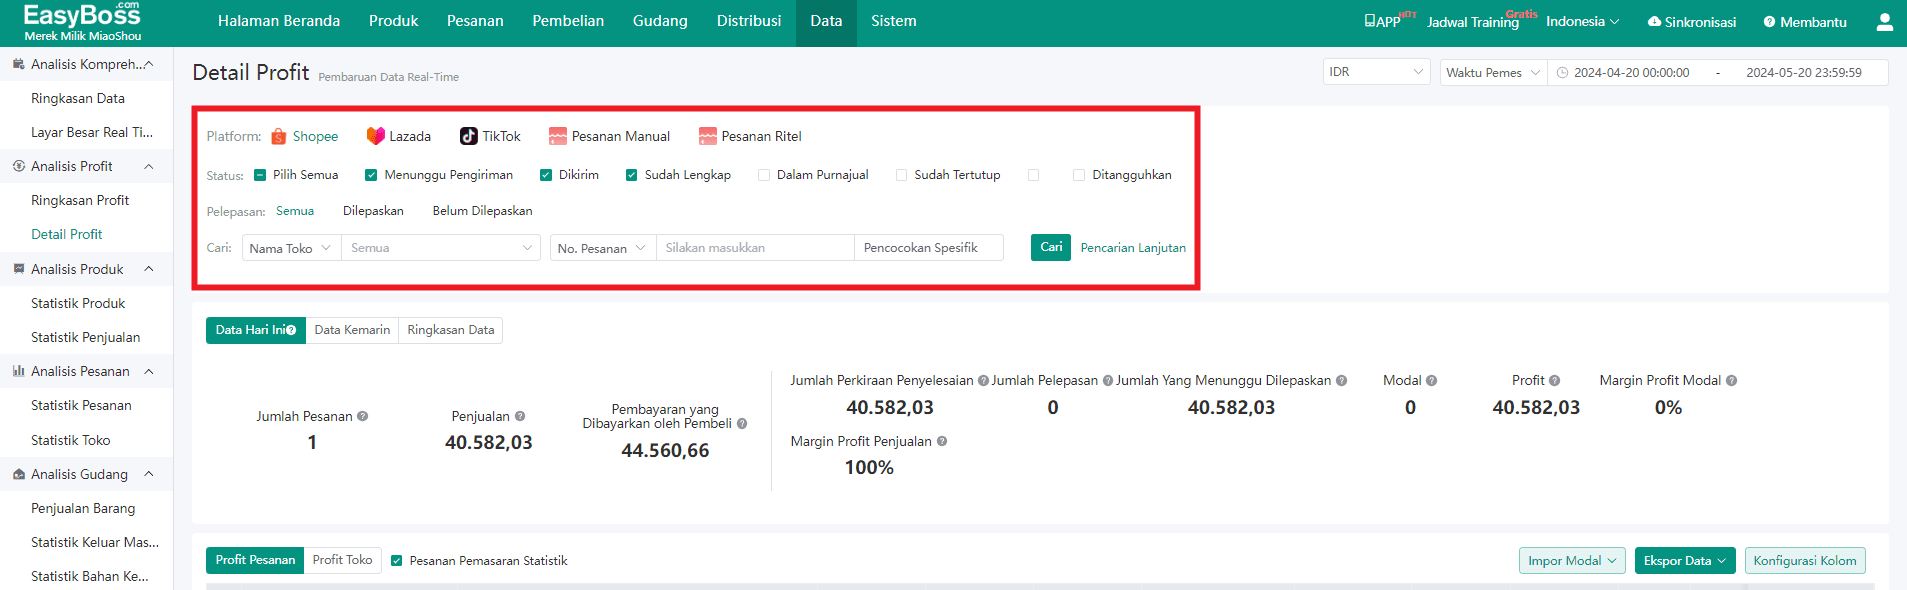Click the Analisis Gudang warehouse icon

point(19,474)
